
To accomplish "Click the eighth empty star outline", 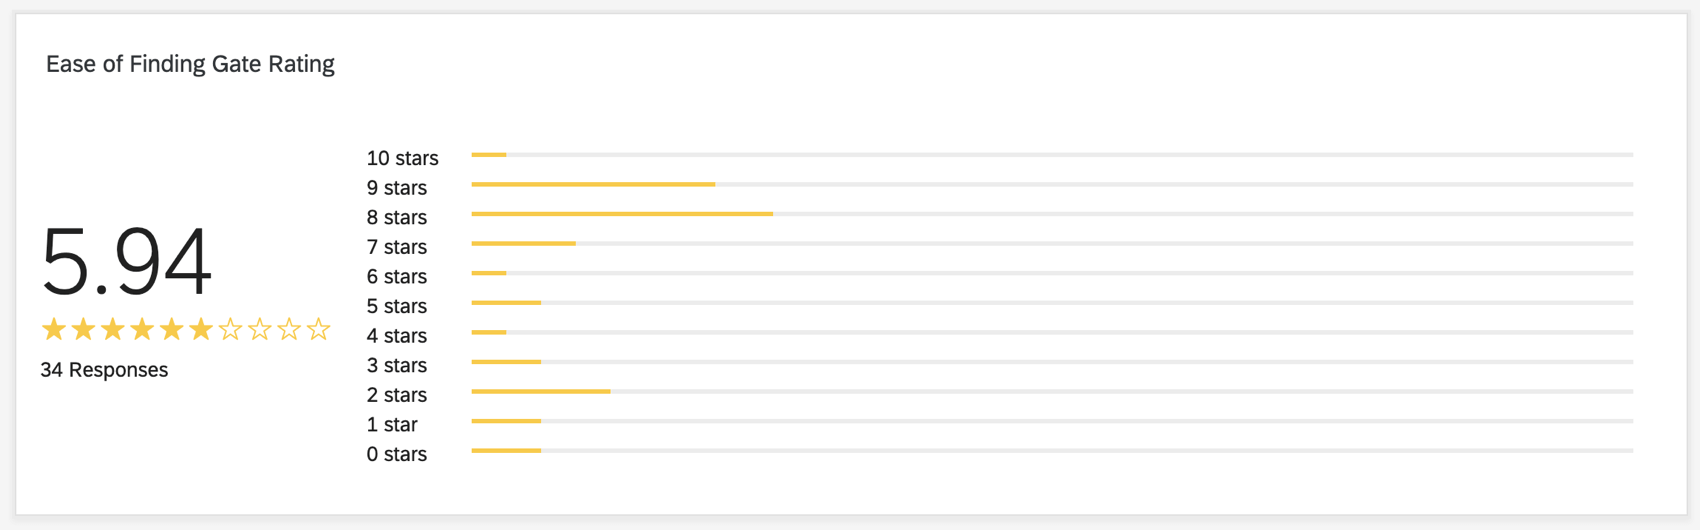I will (260, 329).
